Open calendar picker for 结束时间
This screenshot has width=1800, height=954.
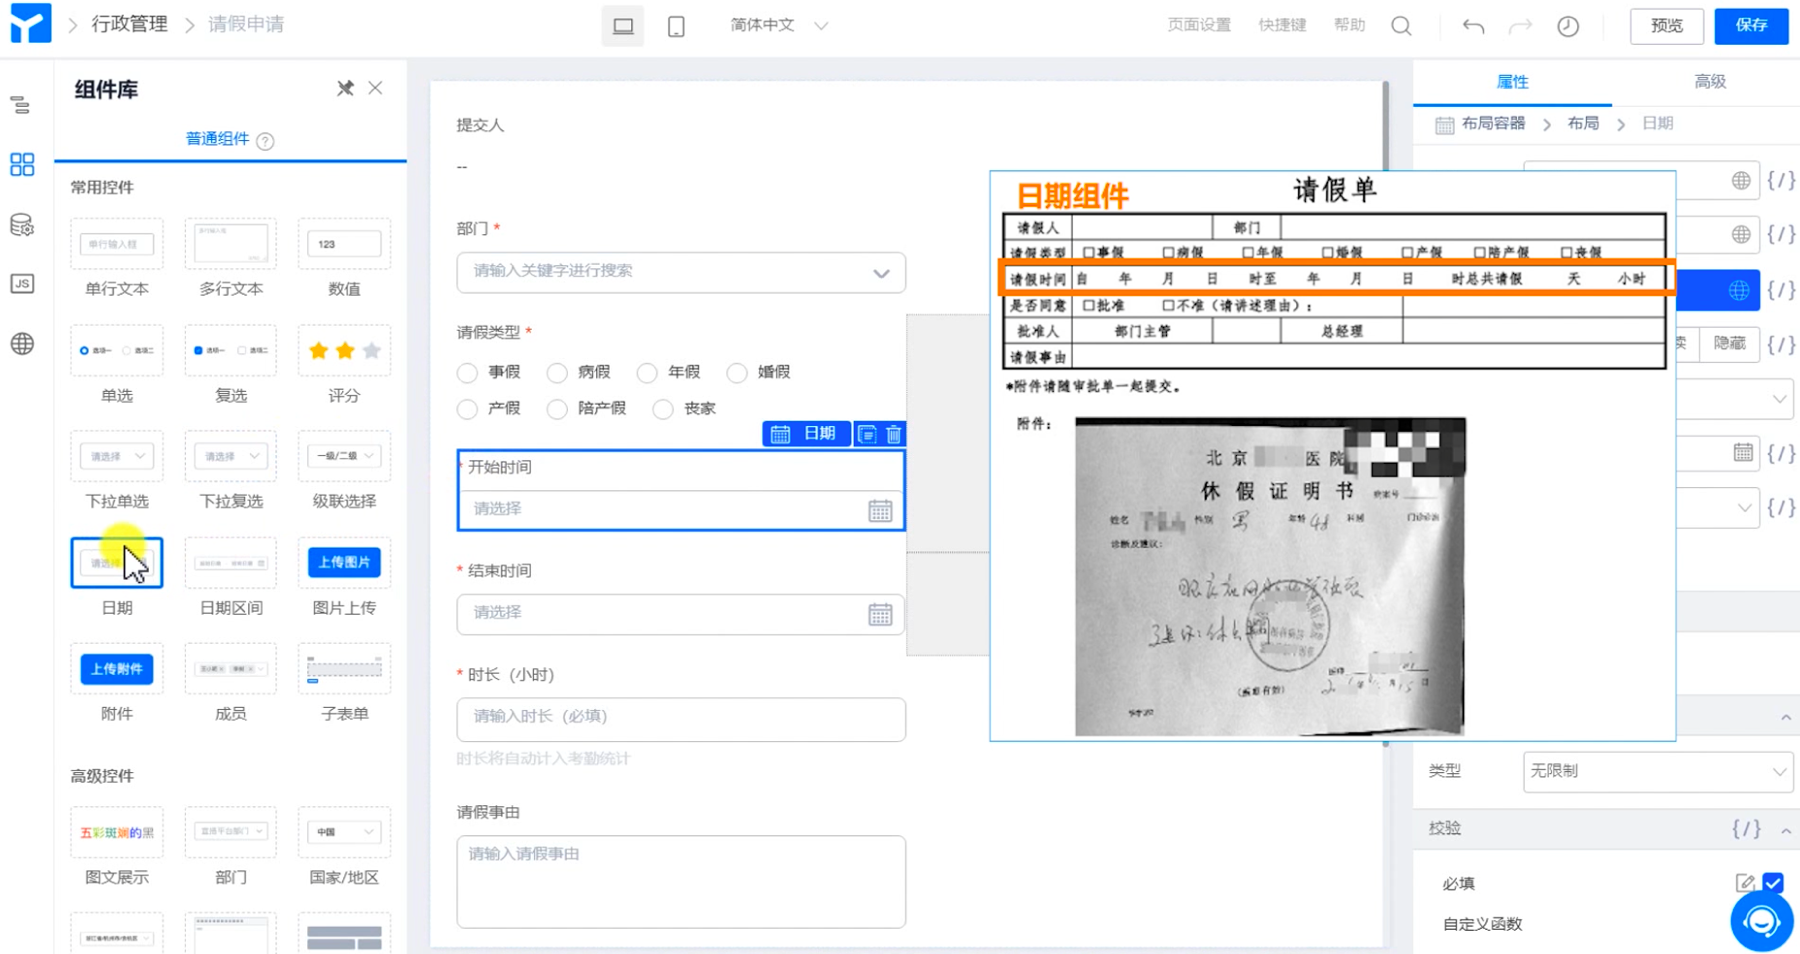click(x=880, y=614)
